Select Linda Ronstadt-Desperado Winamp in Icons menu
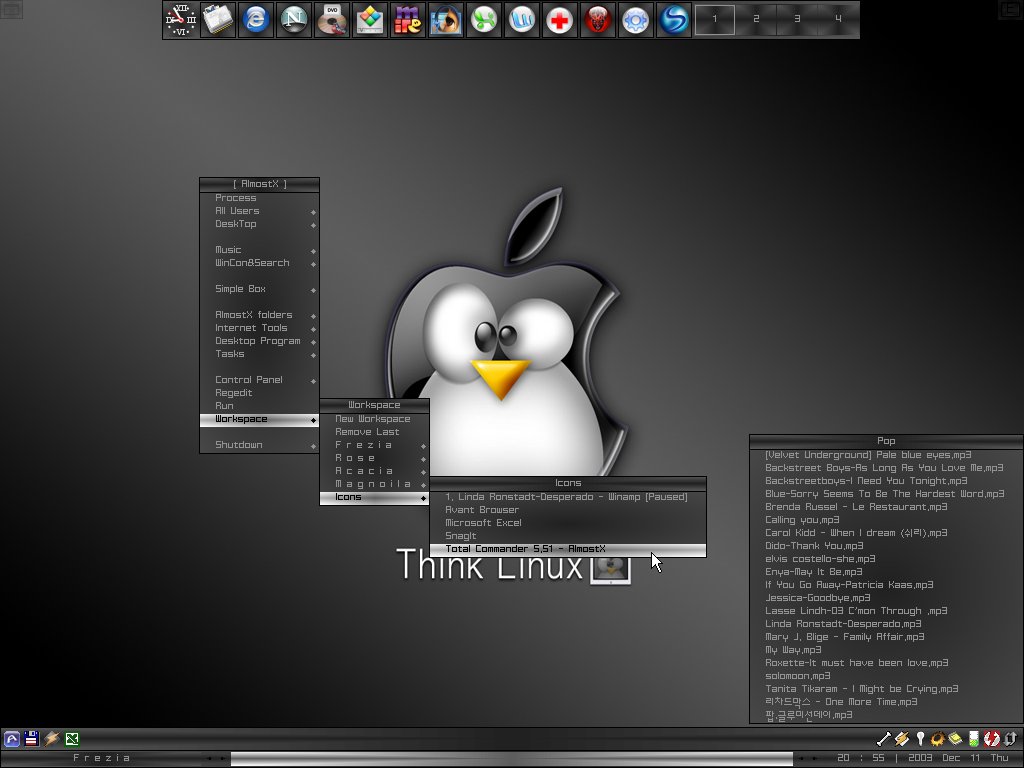The width and height of the screenshot is (1024, 768). click(568, 497)
